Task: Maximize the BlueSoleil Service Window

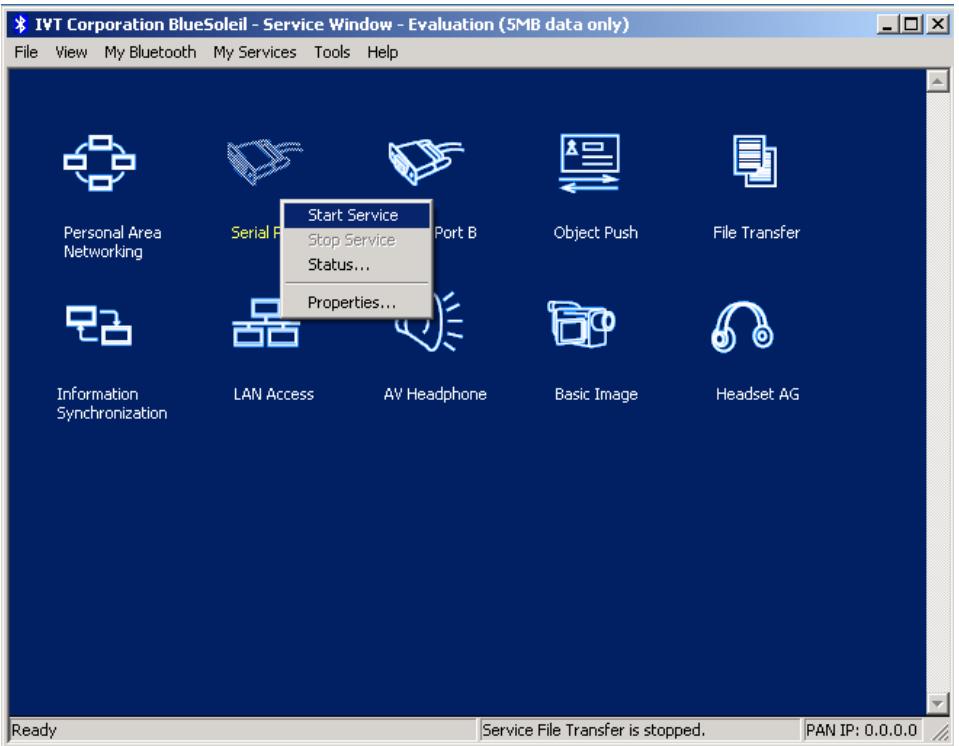Action: point(911,24)
